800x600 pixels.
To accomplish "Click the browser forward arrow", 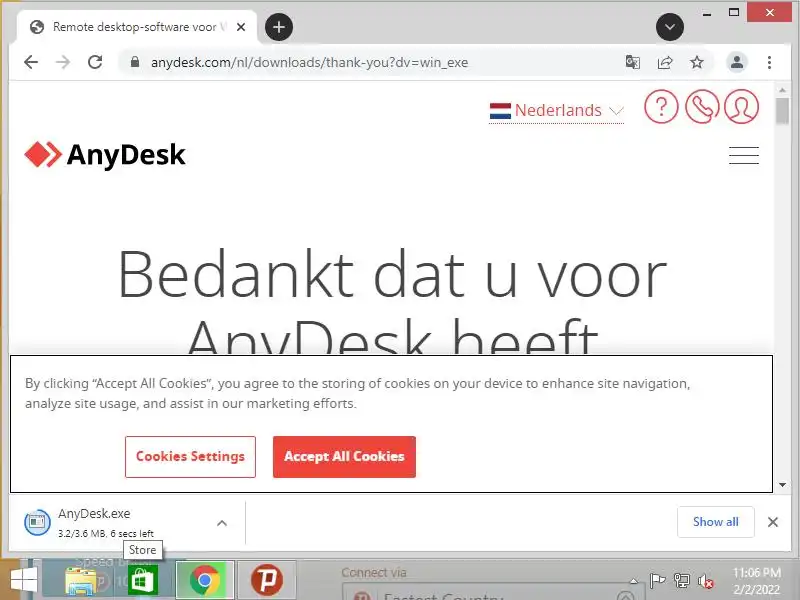I will pyautogui.click(x=63, y=62).
